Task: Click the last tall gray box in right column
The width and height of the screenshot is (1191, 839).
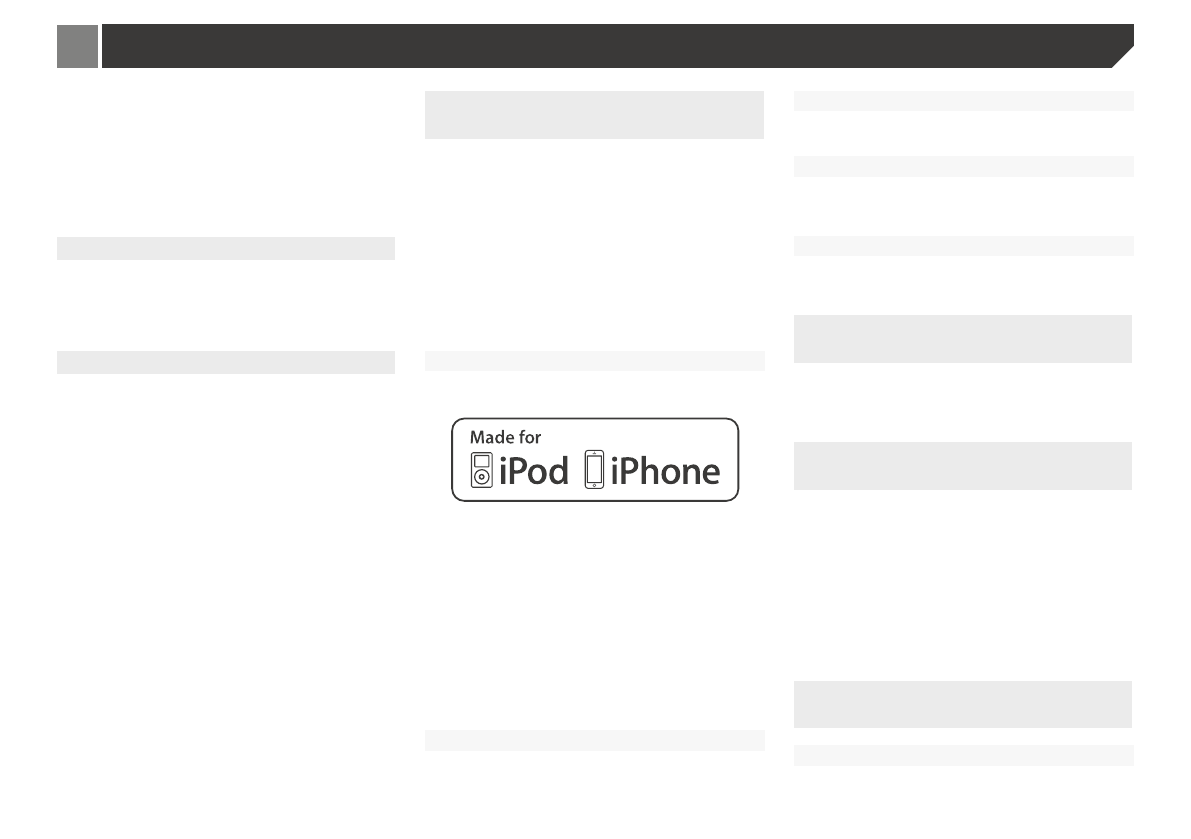Action: (x=963, y=704)
